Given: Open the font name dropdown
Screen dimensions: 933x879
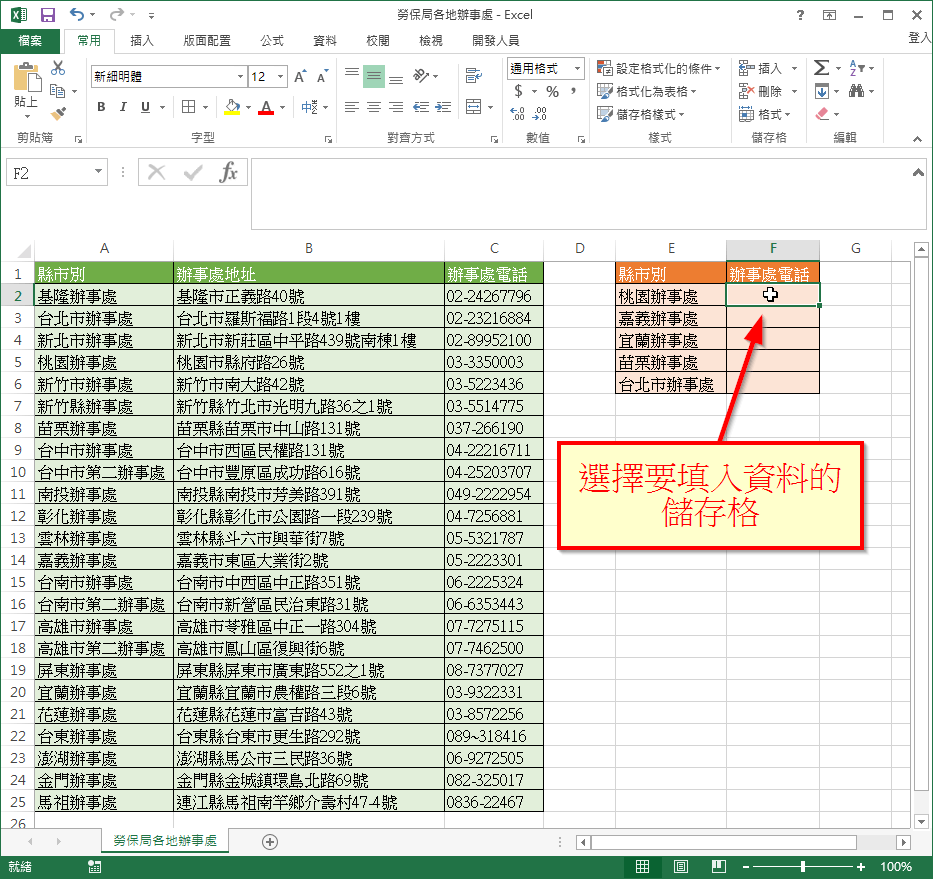Looking at the screenshot, I should pyautogui.click(x=240, y=76).
